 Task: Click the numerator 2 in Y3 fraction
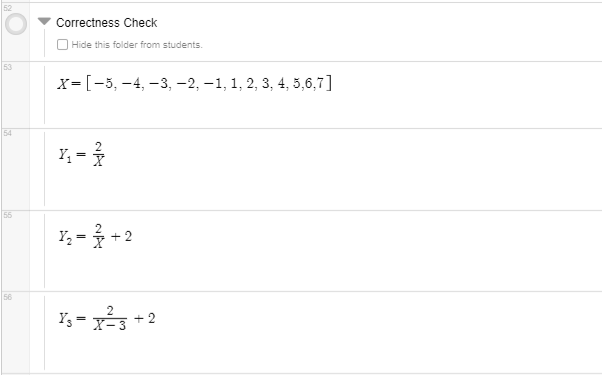point(110,311)
